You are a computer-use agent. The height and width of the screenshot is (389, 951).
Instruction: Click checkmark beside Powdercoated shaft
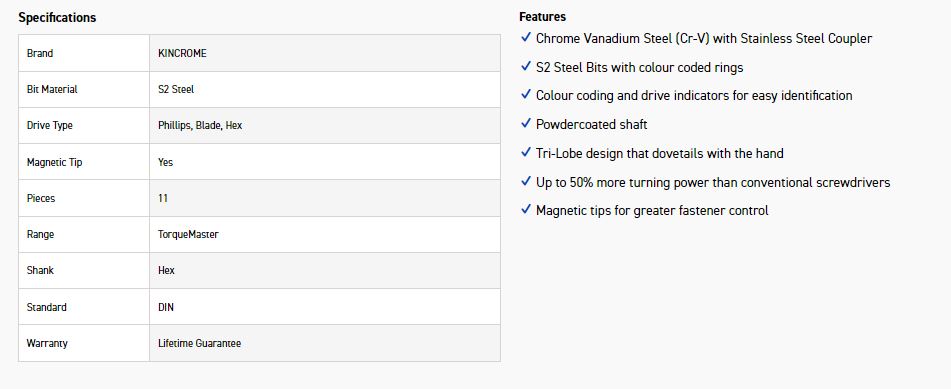click(x=526, y=123)
